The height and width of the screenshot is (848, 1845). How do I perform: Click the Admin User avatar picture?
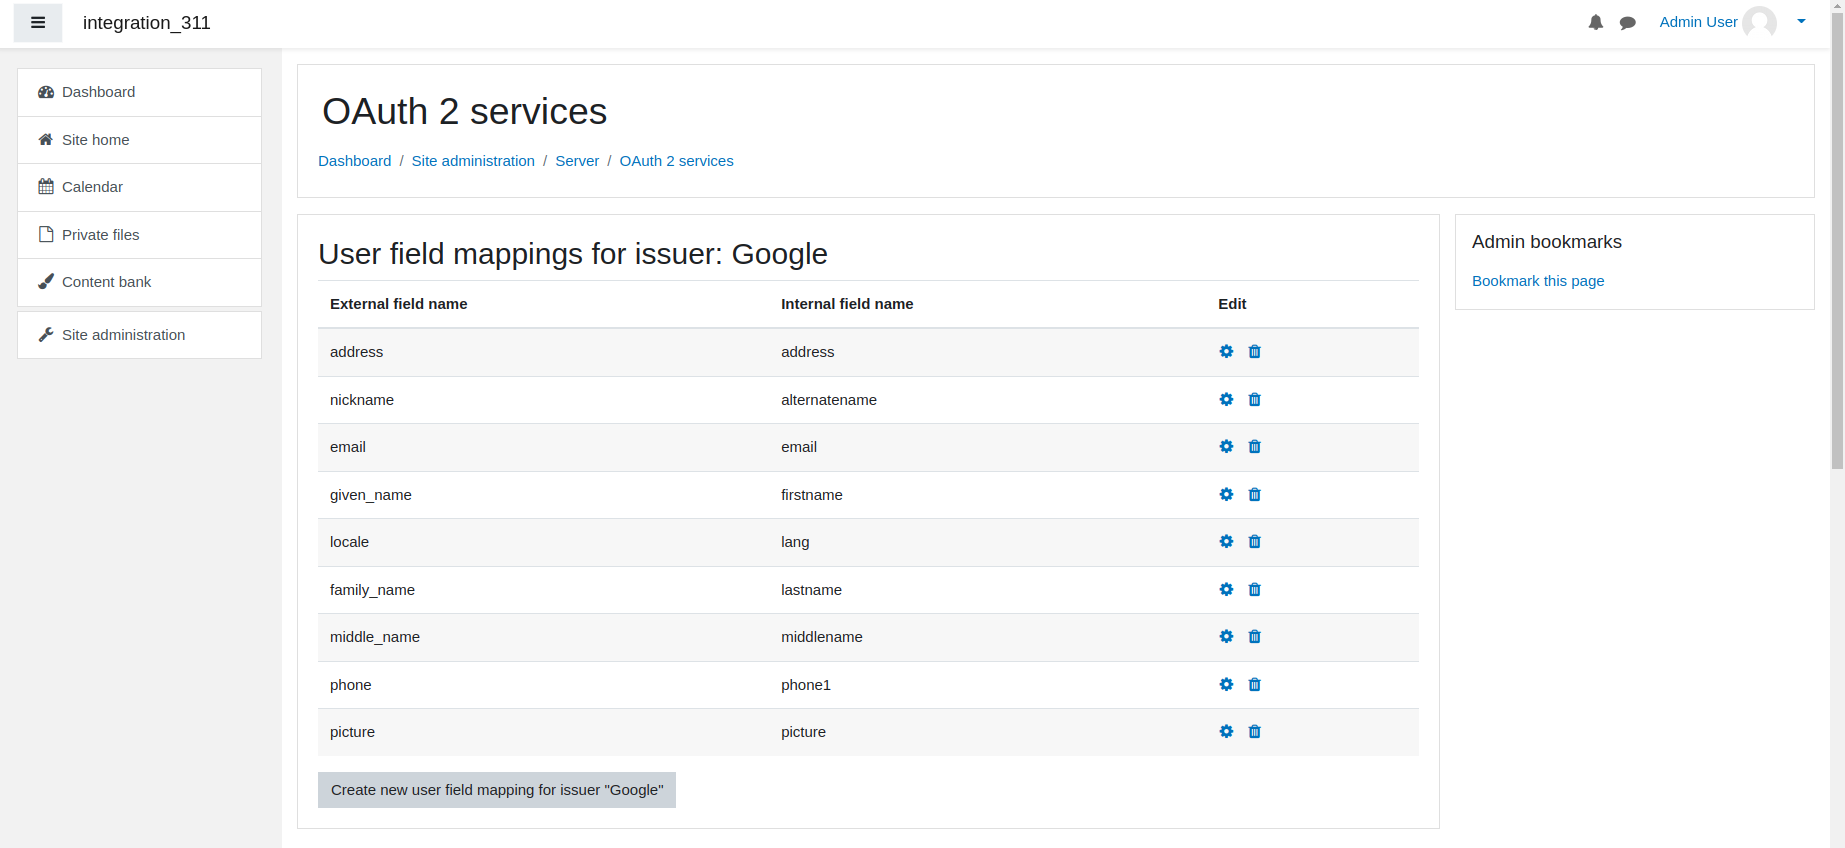pyautogui.click(x=1760, y=22)
